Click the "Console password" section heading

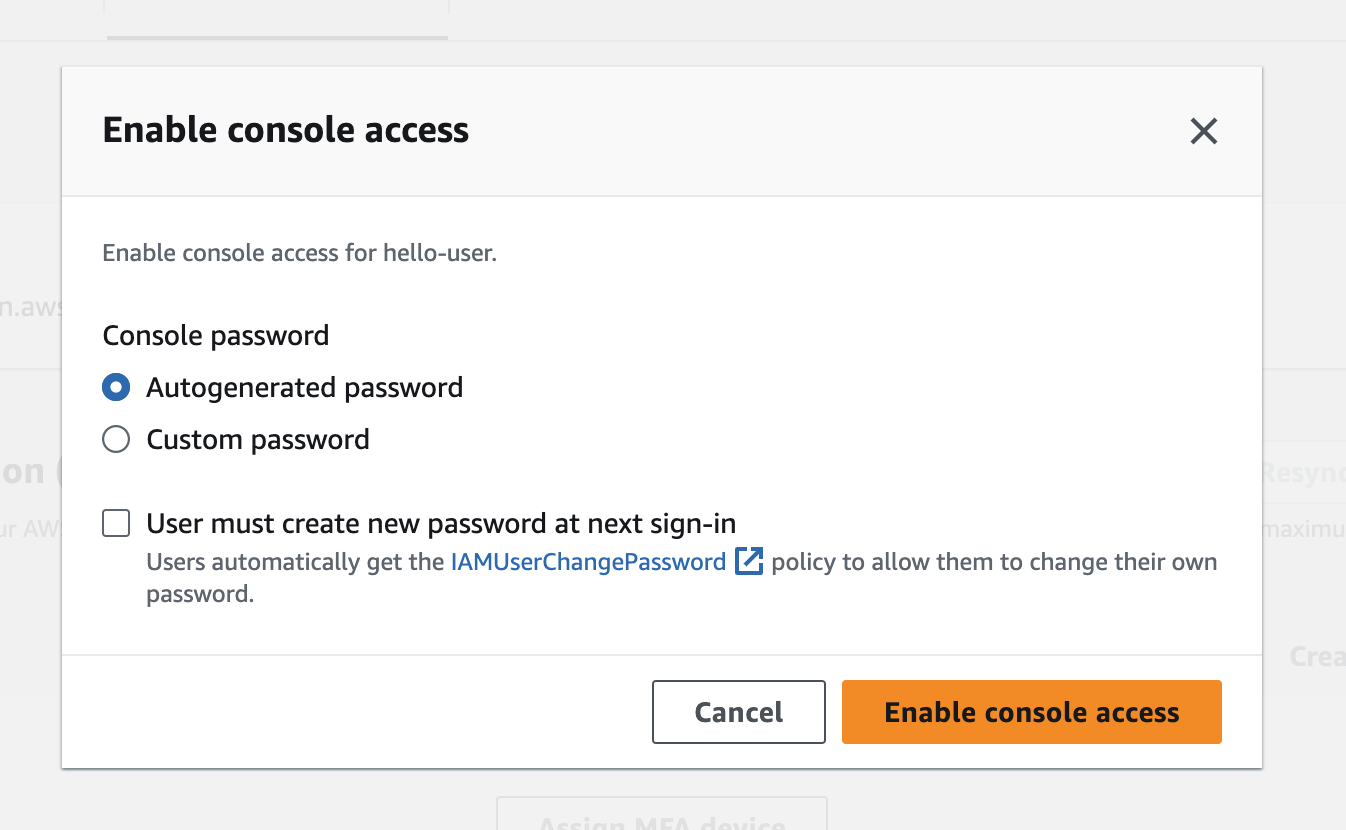pos(216,335)
